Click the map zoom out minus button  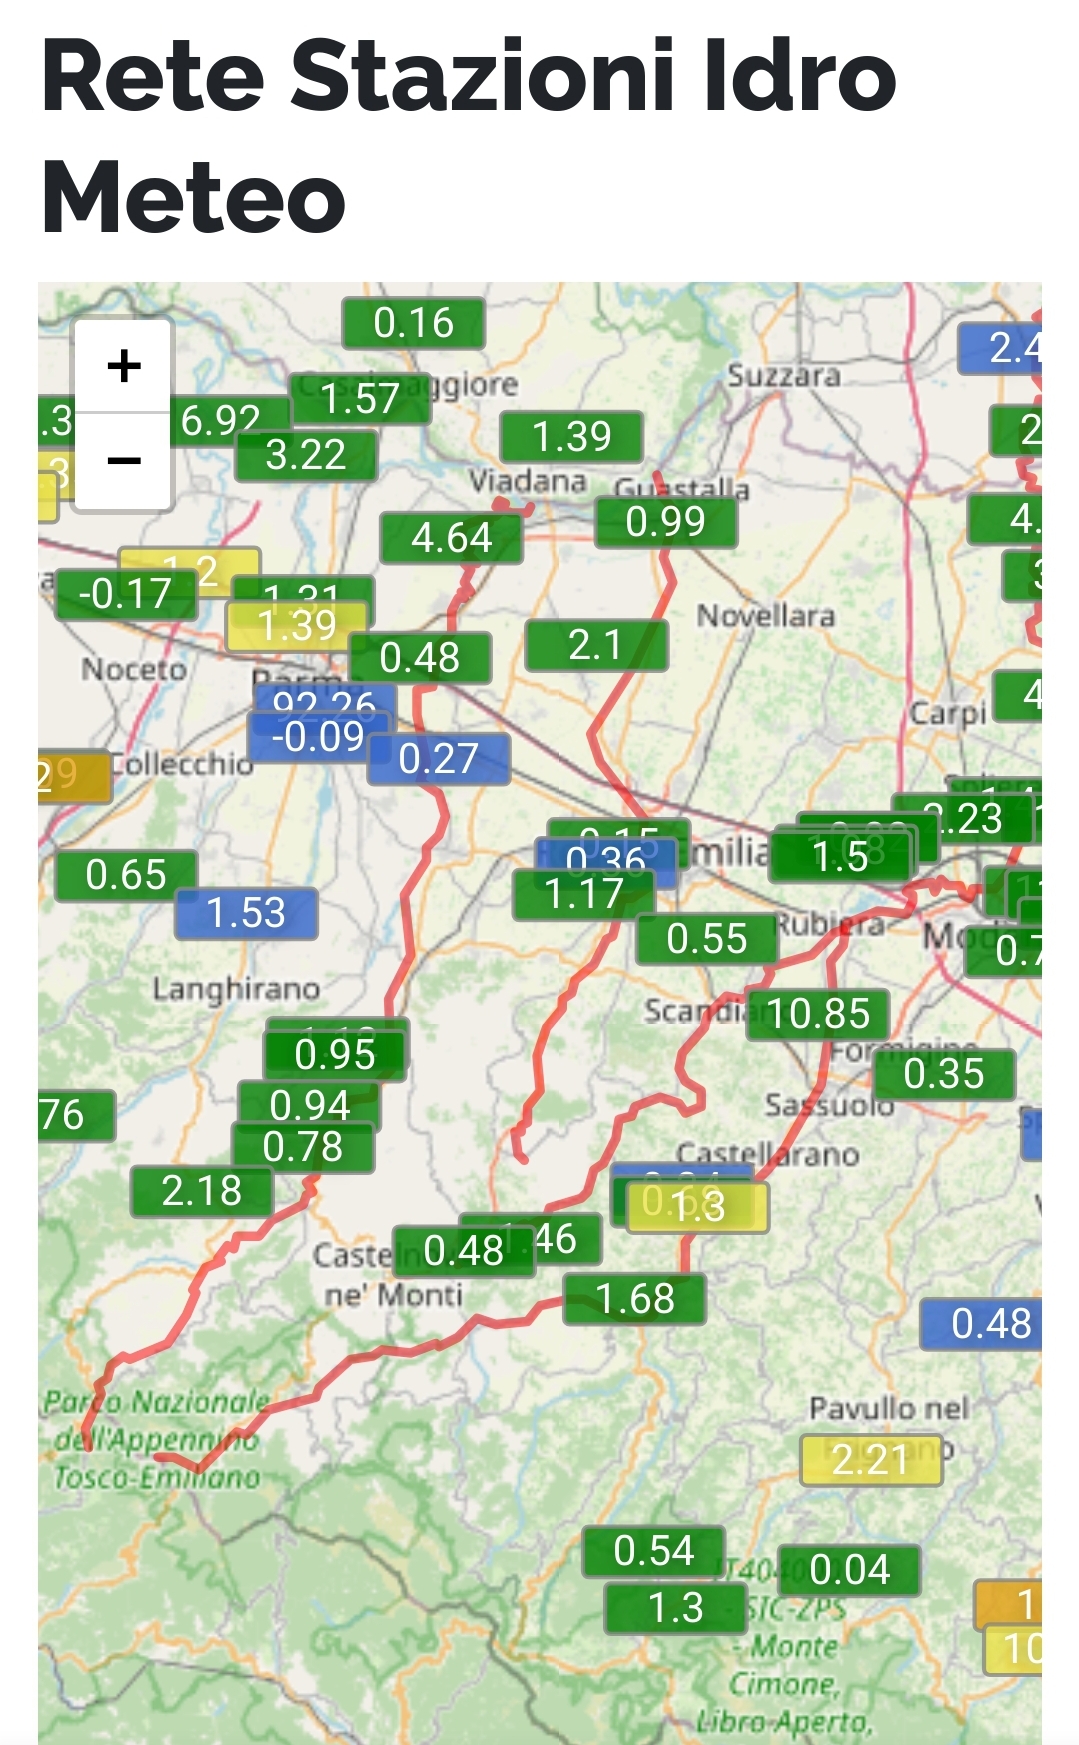coord(124,461)
